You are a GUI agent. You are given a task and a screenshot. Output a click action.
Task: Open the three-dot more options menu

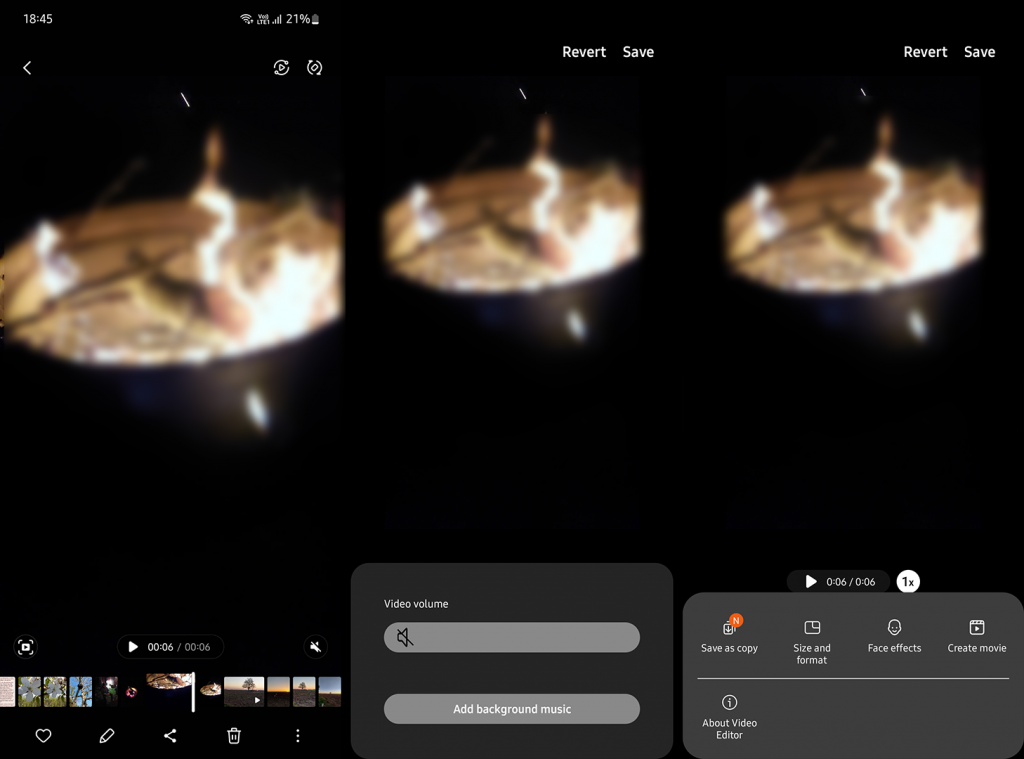297,736
